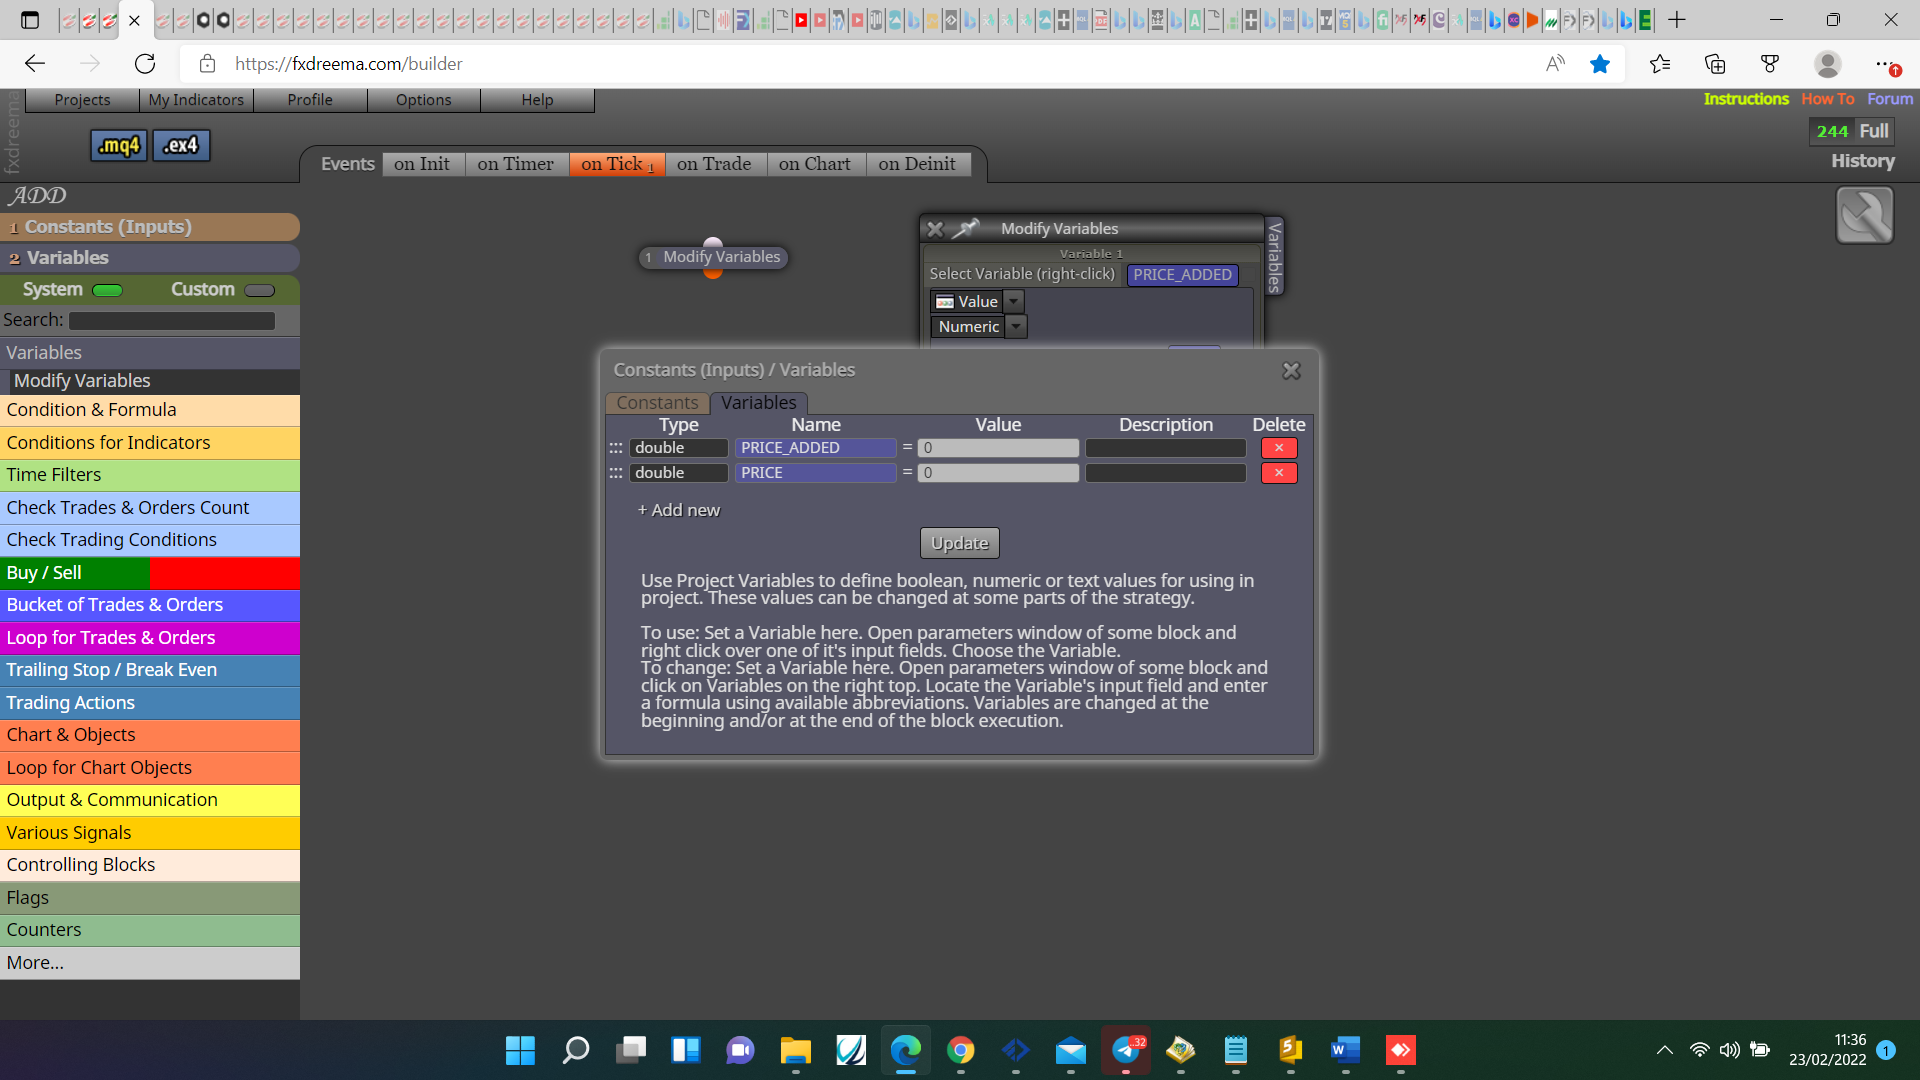Expand the Variables side tab on panel
The width and height of the screenshot is (1920, 1080).
pyautogui.click(x=1274, y=257)
